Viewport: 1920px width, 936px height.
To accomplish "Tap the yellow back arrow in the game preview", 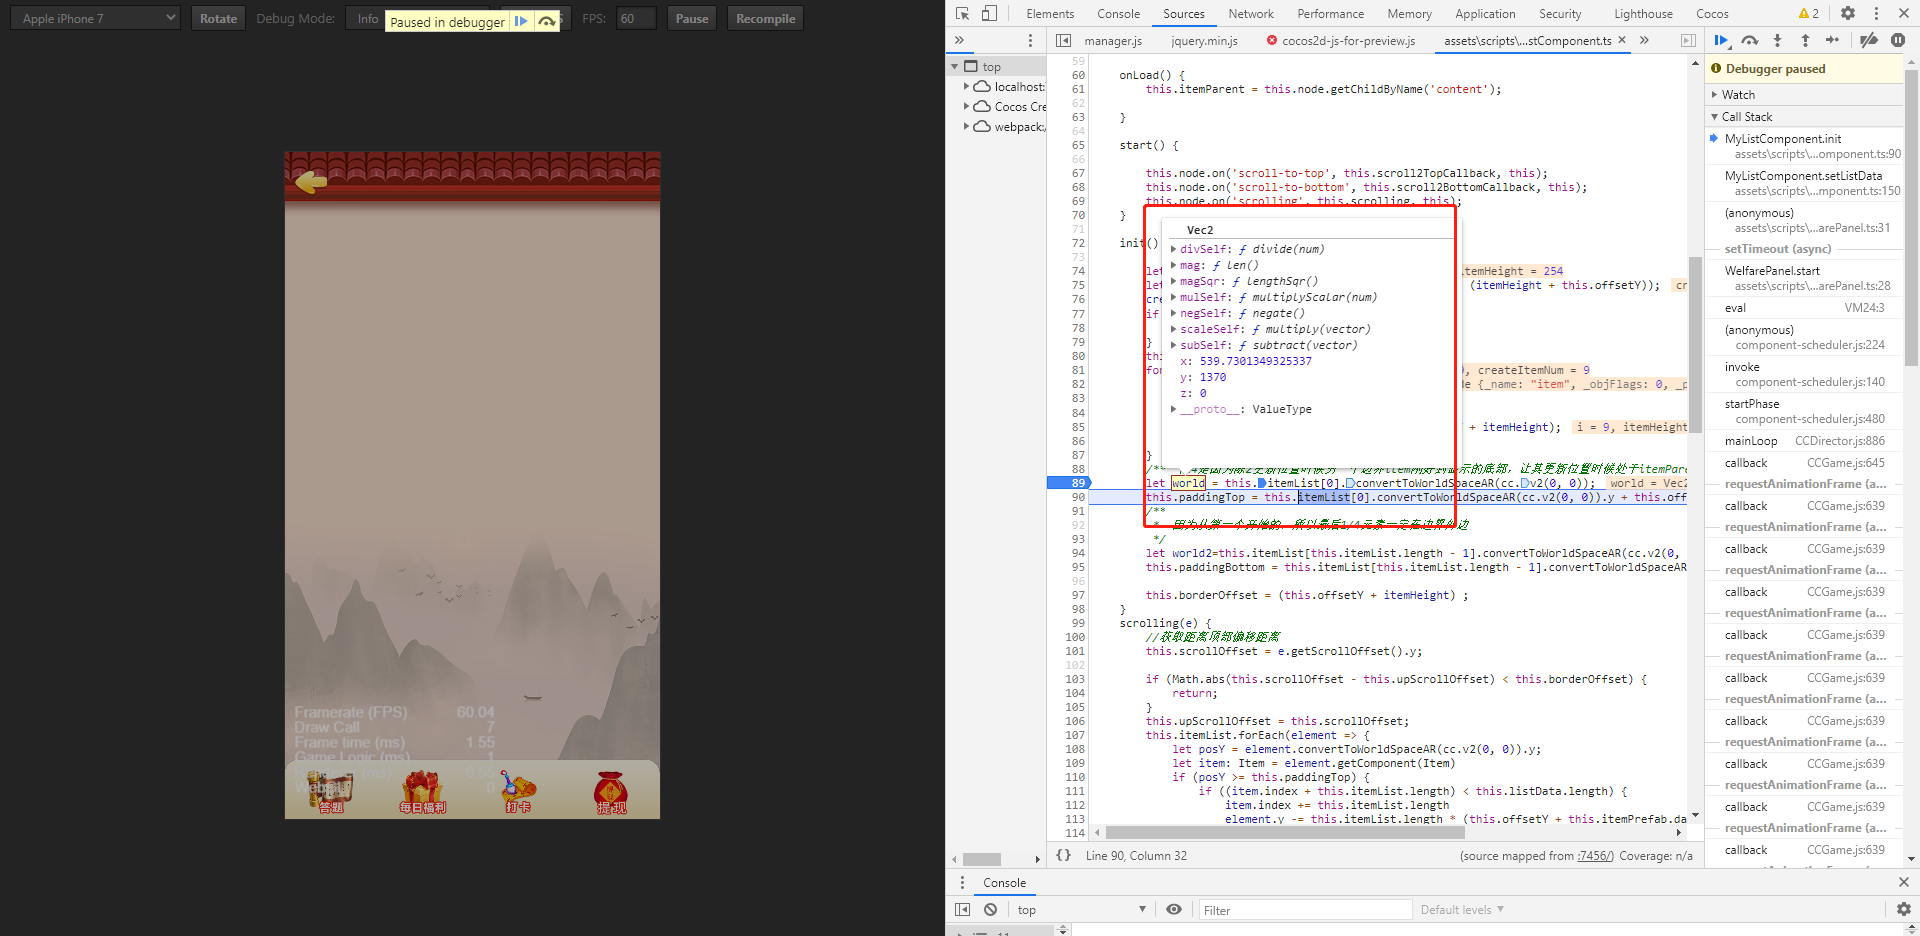I will pyautogui.click(x=311, y=182).
